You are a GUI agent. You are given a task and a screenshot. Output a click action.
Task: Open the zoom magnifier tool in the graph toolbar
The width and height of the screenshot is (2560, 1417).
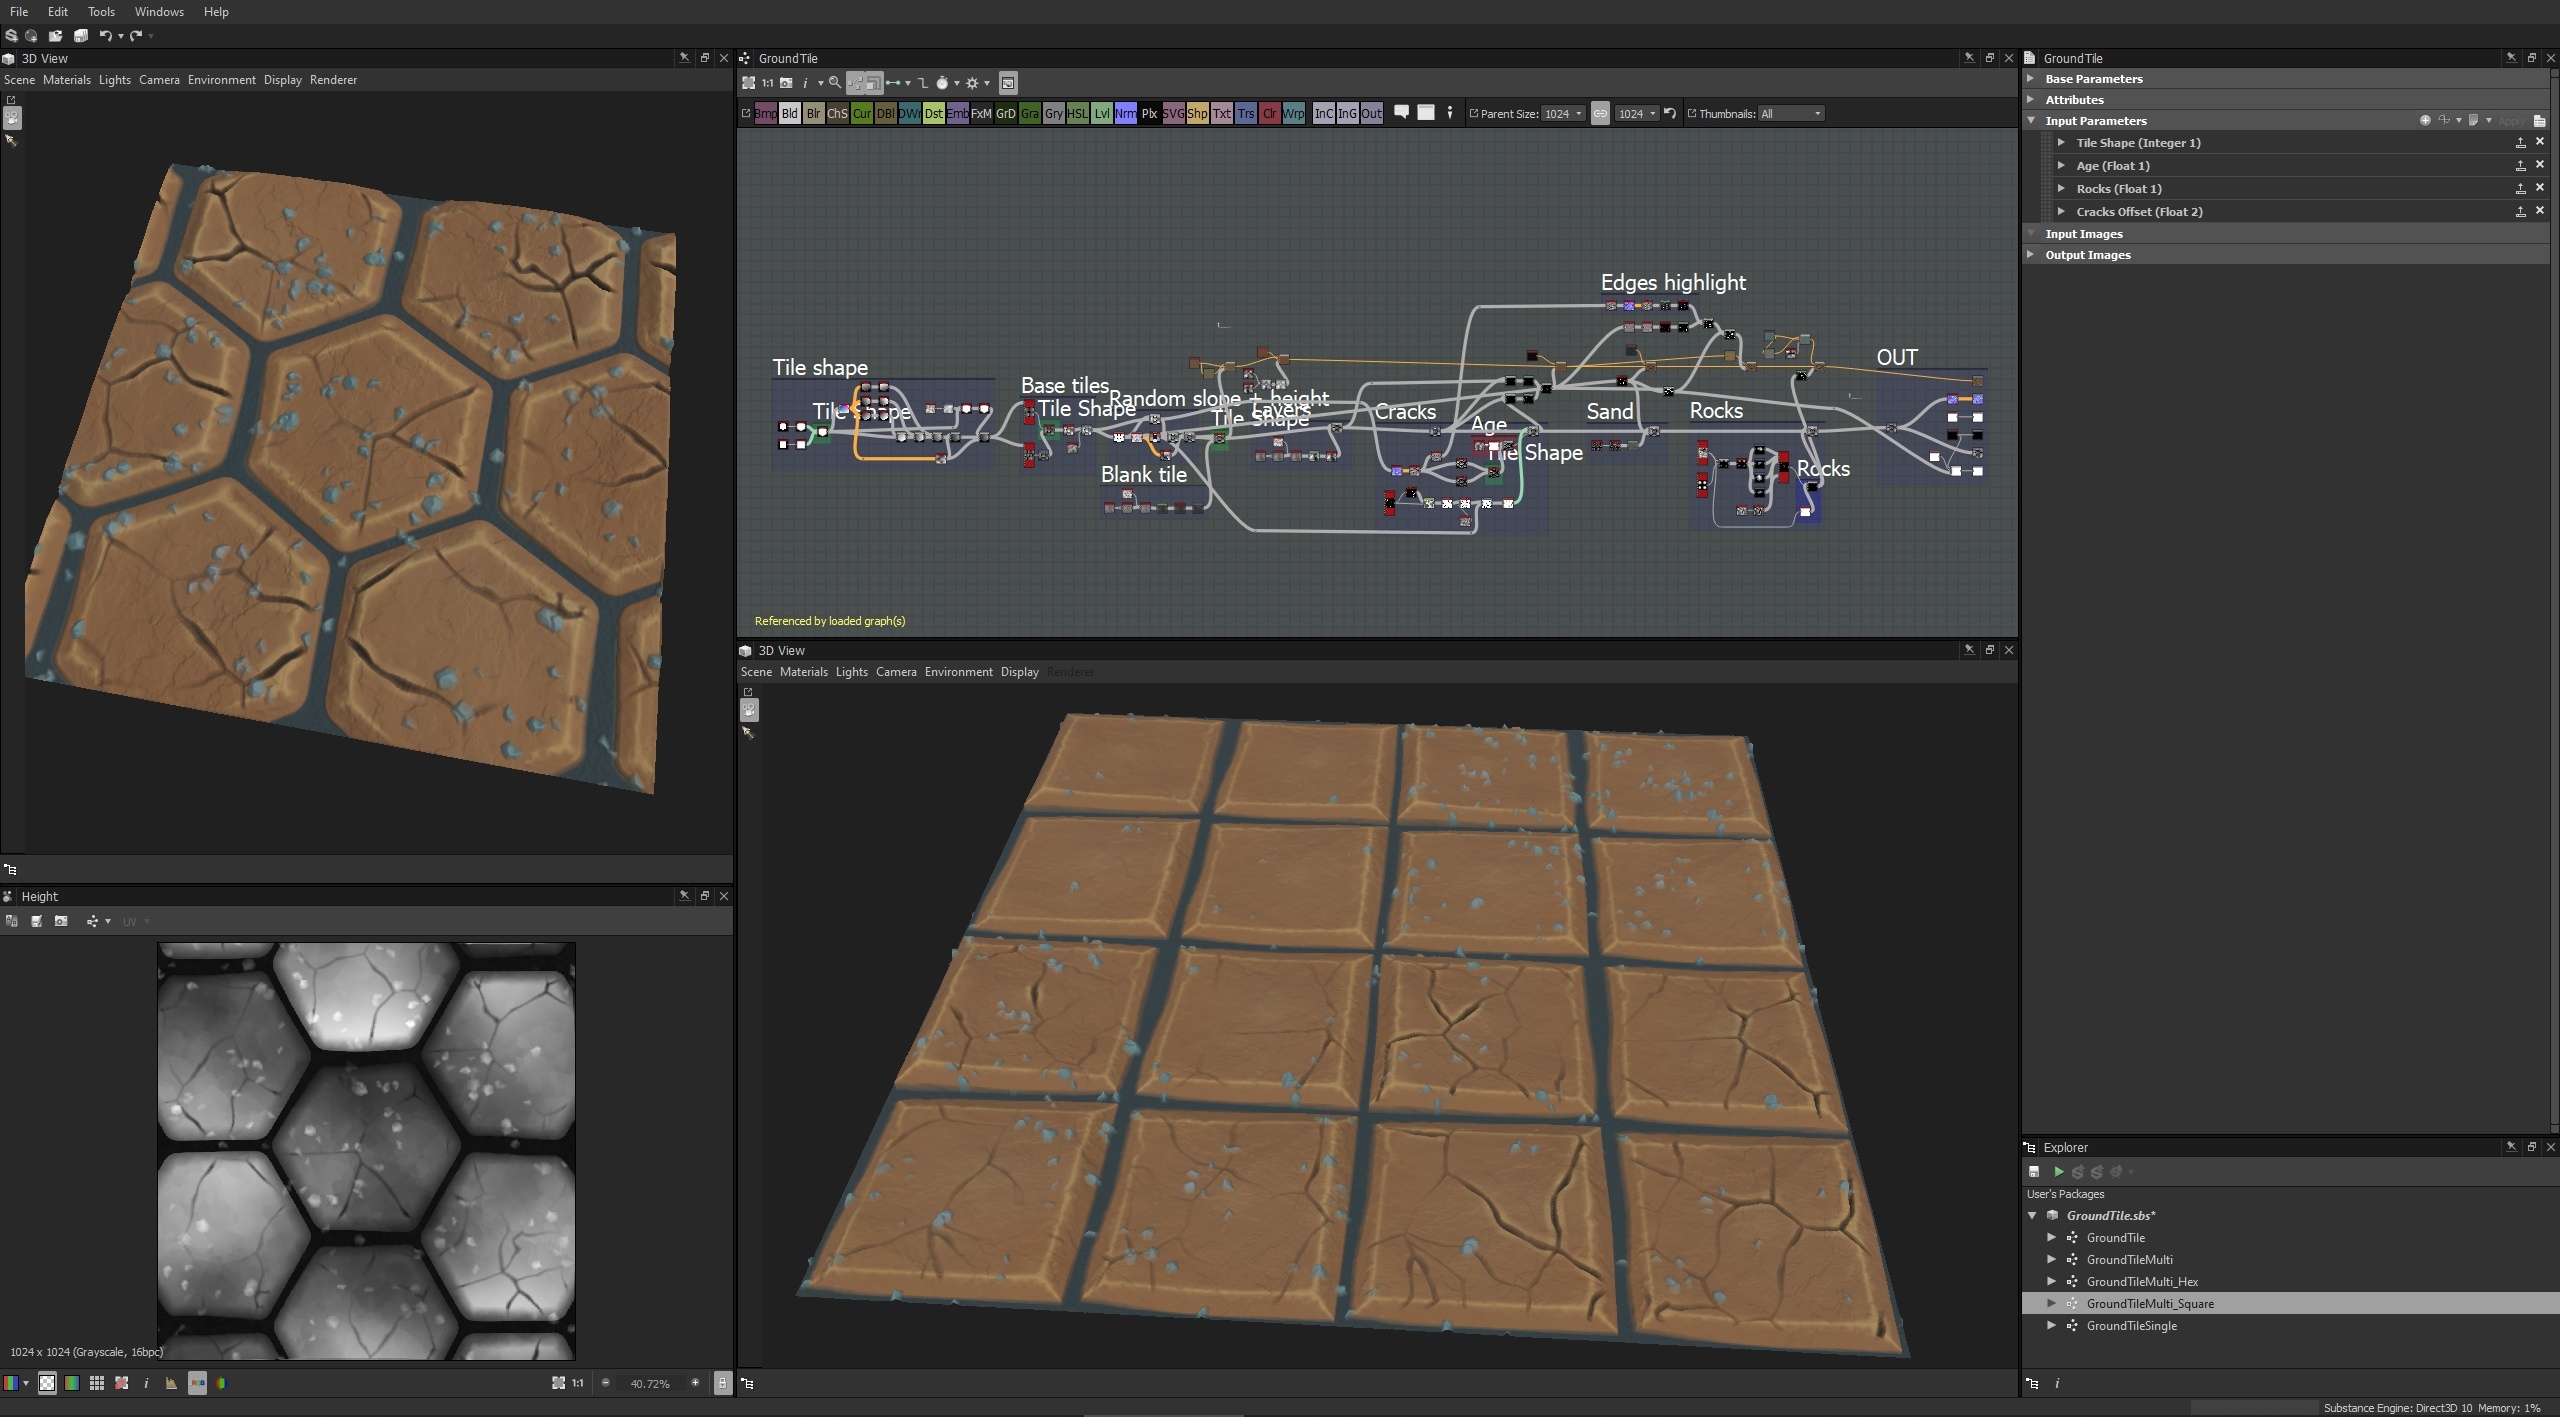[836, 83]
